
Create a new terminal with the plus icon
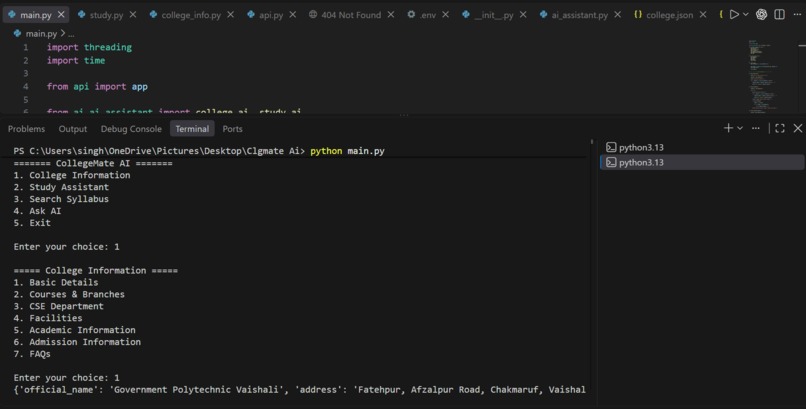[x=728, y=128]
